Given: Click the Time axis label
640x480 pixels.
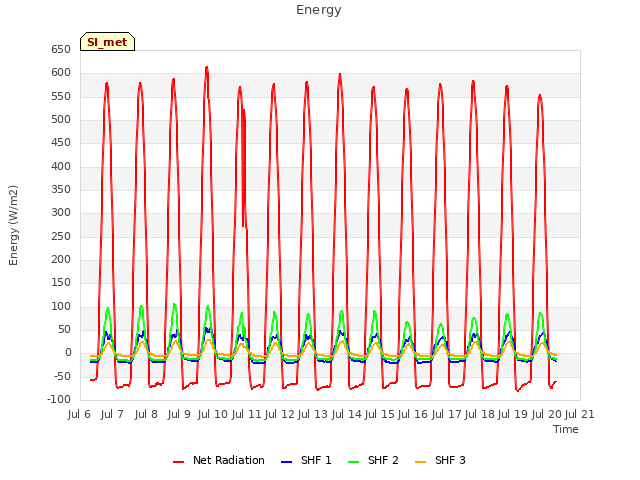Looking at the screenshot, I should coord(566,429).
